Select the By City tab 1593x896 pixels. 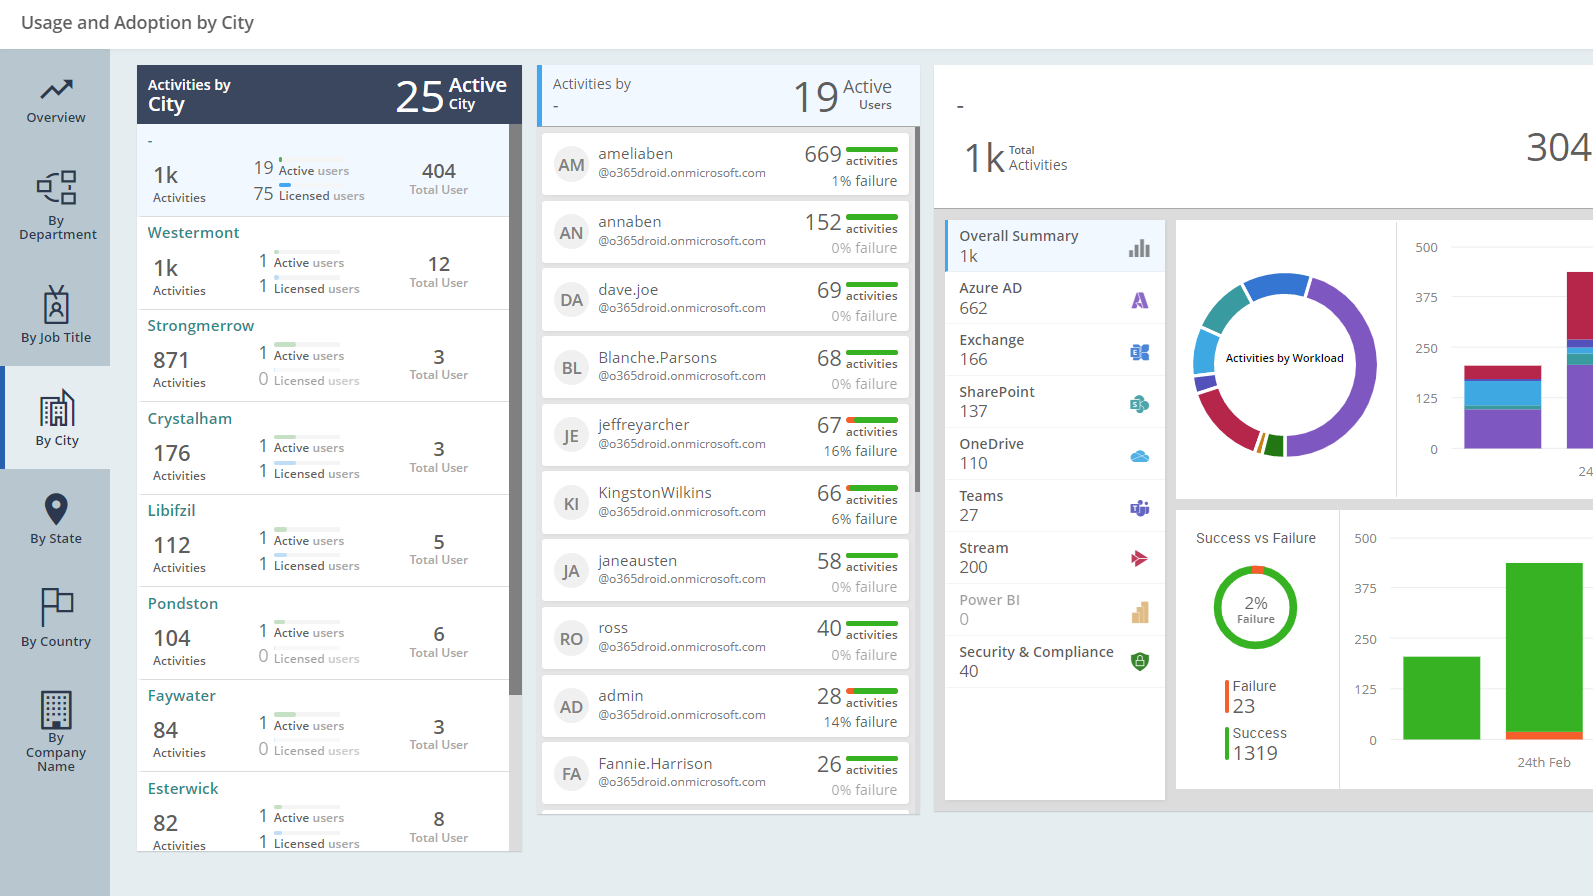tap(56, 418)
